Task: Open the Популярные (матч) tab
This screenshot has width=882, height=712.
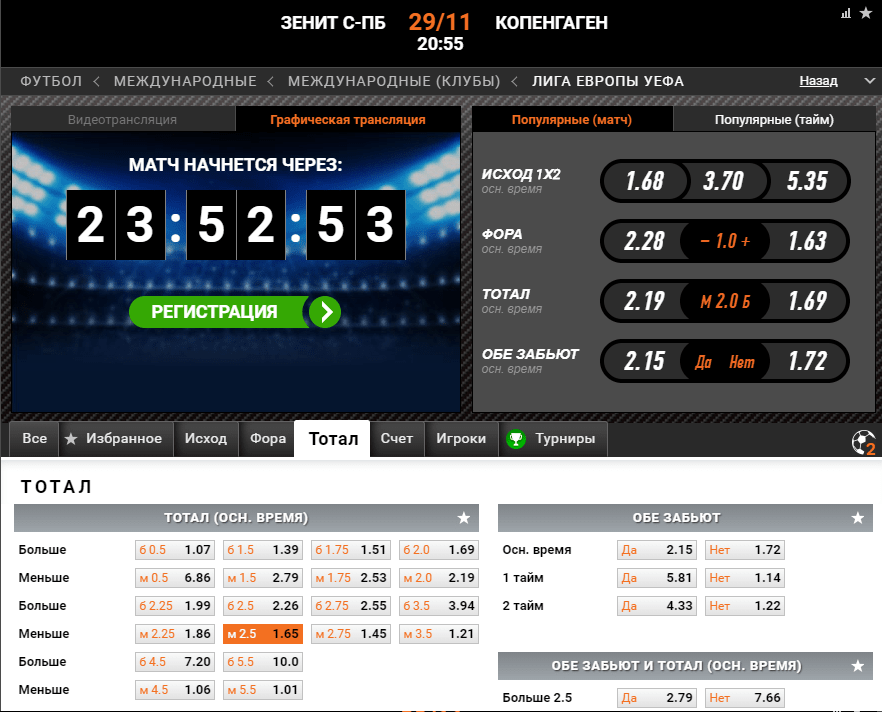Action: tap(572, 119)
